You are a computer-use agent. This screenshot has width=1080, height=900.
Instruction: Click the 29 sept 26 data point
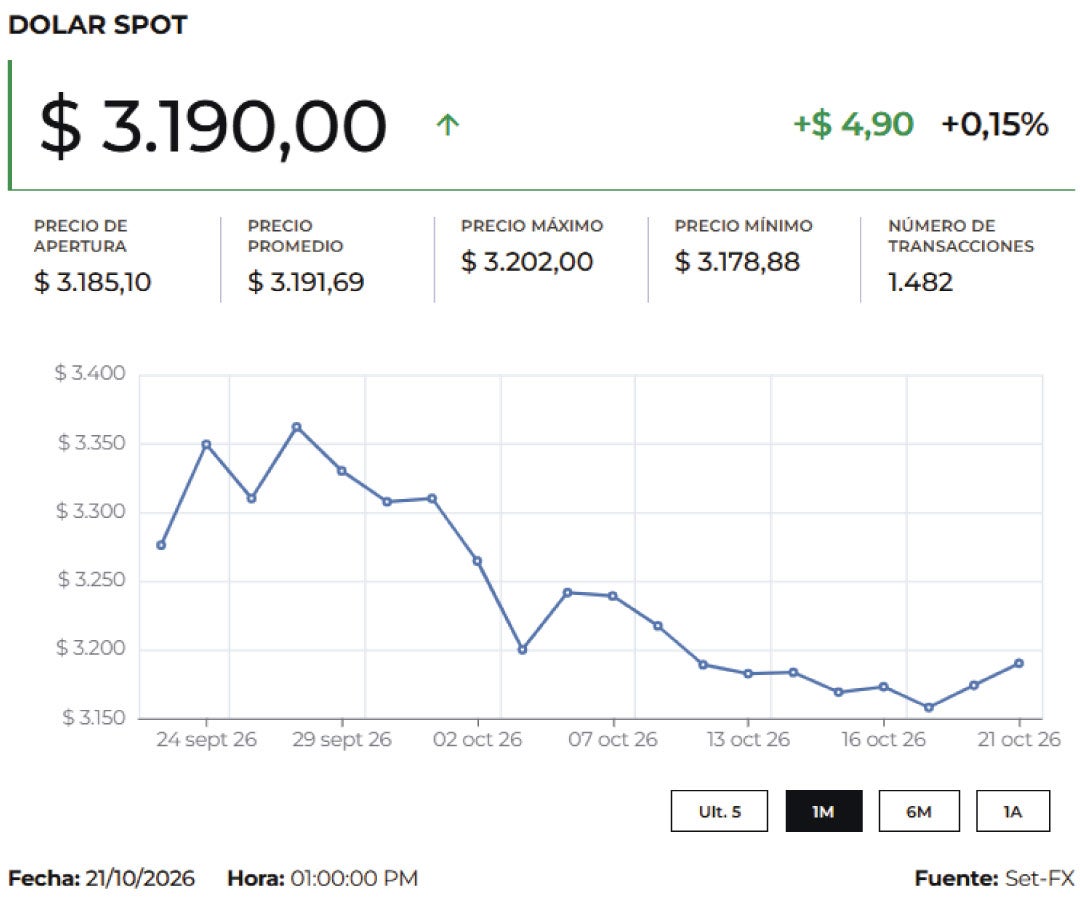pos(342,471)
